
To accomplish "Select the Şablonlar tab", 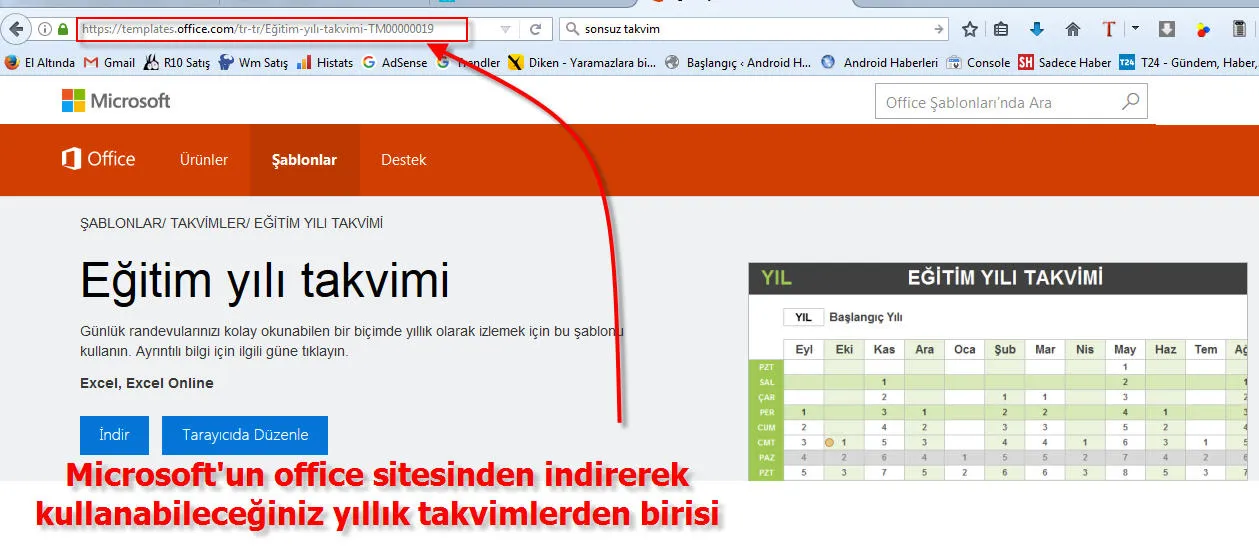I will 304,160.
